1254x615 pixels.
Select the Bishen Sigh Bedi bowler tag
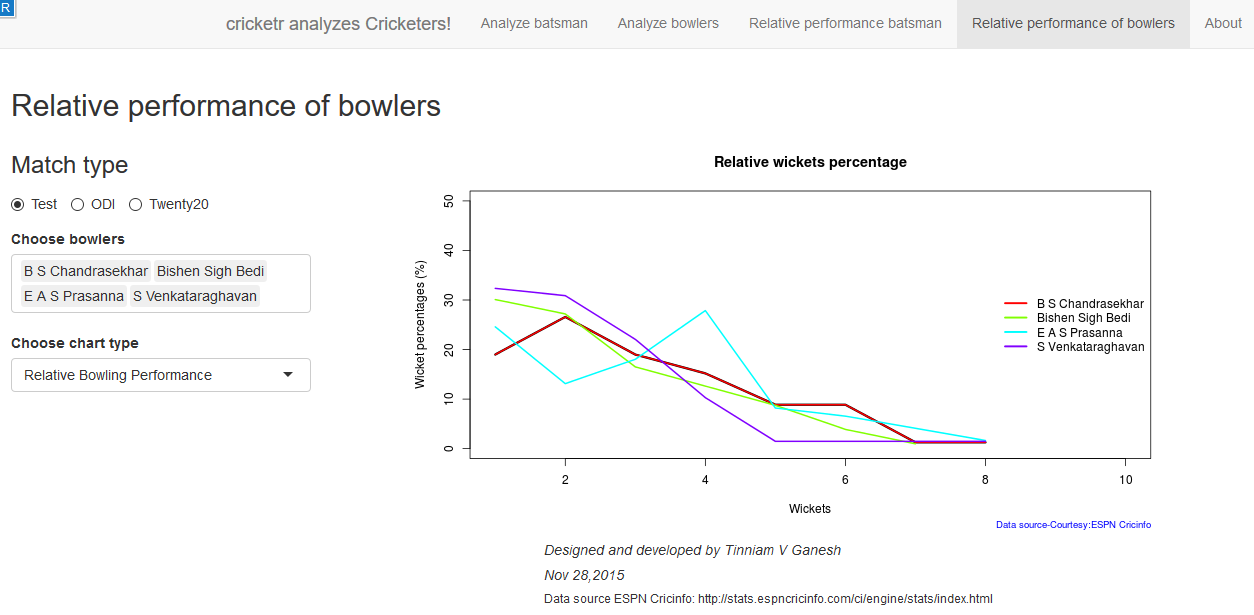pos(210,271)
